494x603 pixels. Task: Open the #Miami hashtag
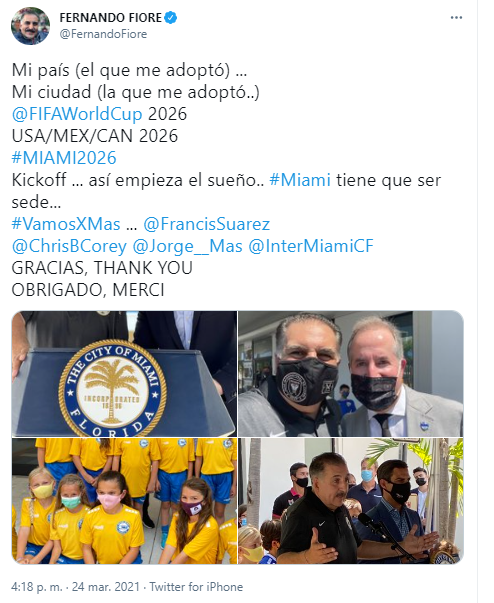tap(300, 180)
